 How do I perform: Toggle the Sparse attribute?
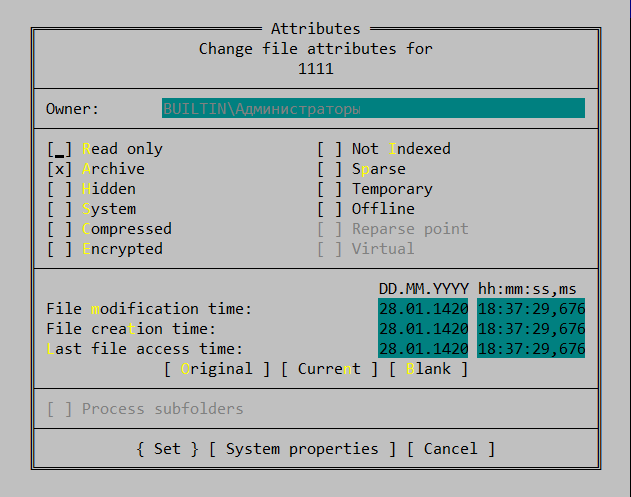pos(361,169)
